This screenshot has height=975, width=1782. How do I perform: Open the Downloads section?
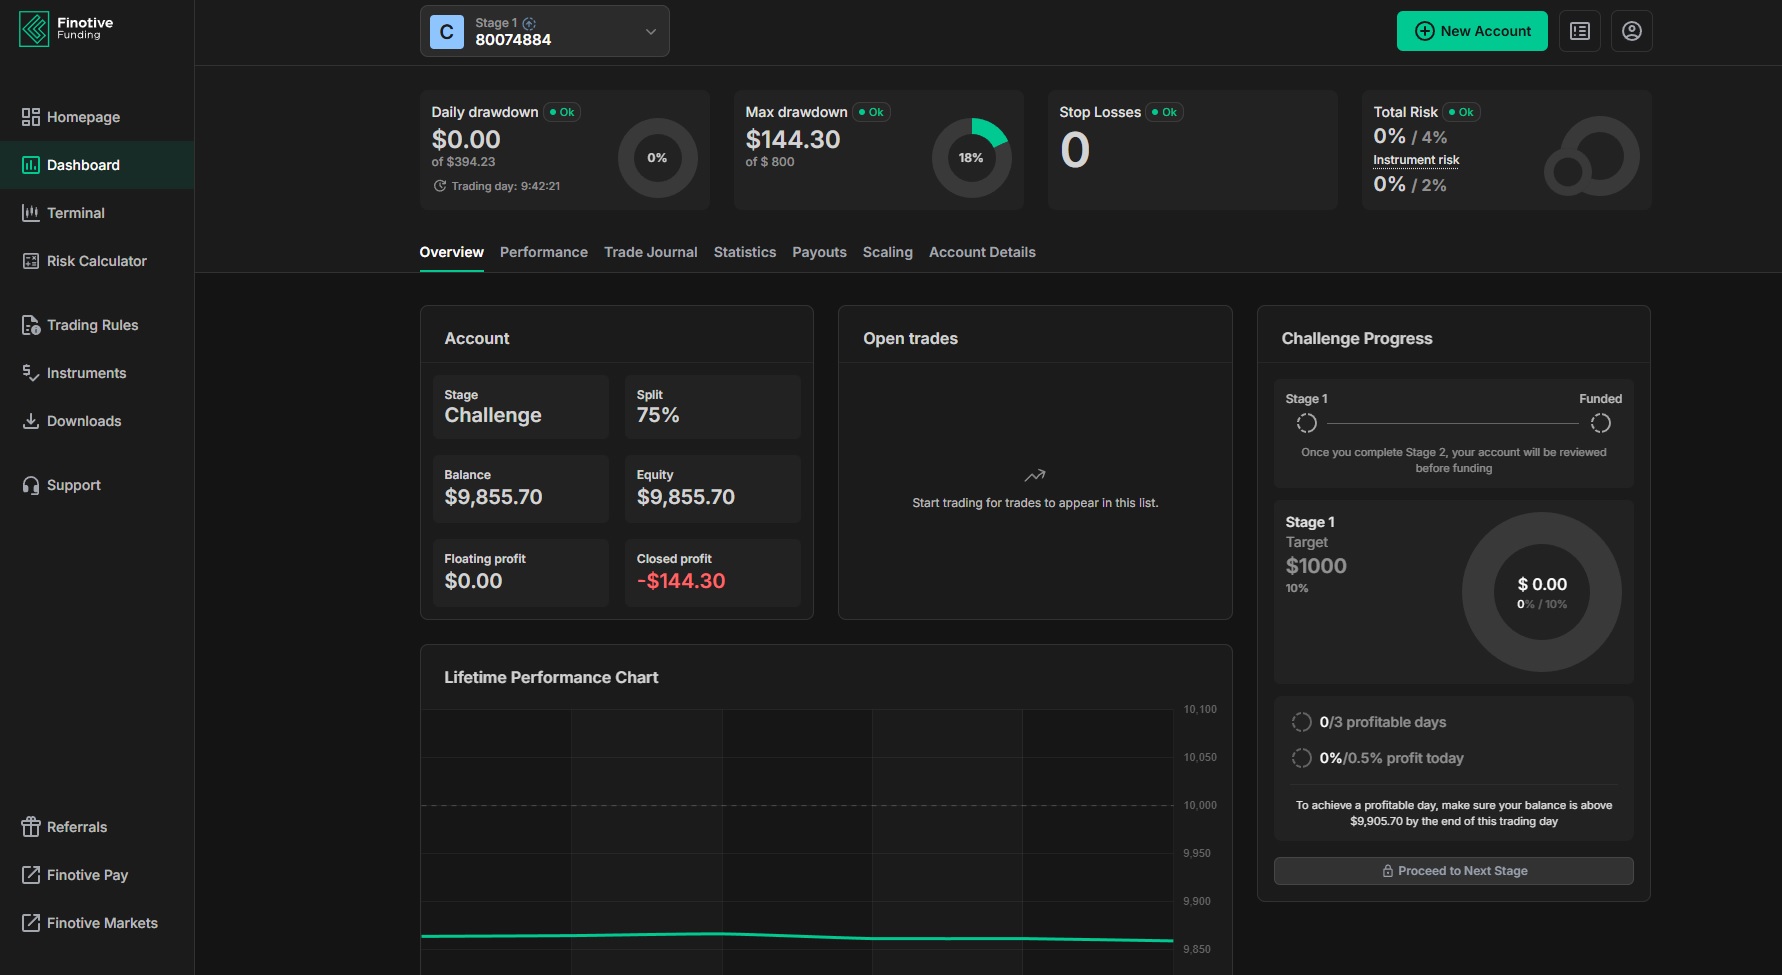pyautogui.click(x=83, y=421)
